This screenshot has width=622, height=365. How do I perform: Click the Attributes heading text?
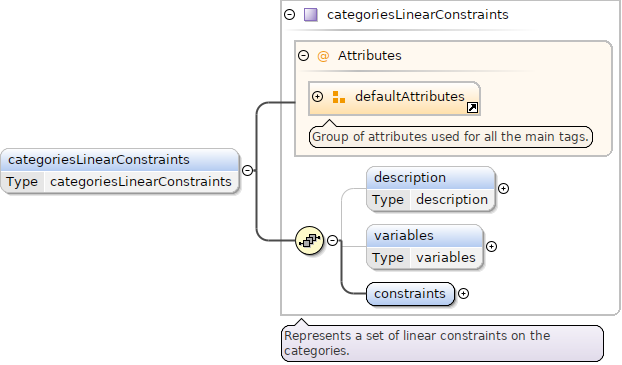click(x=370, y=56)
